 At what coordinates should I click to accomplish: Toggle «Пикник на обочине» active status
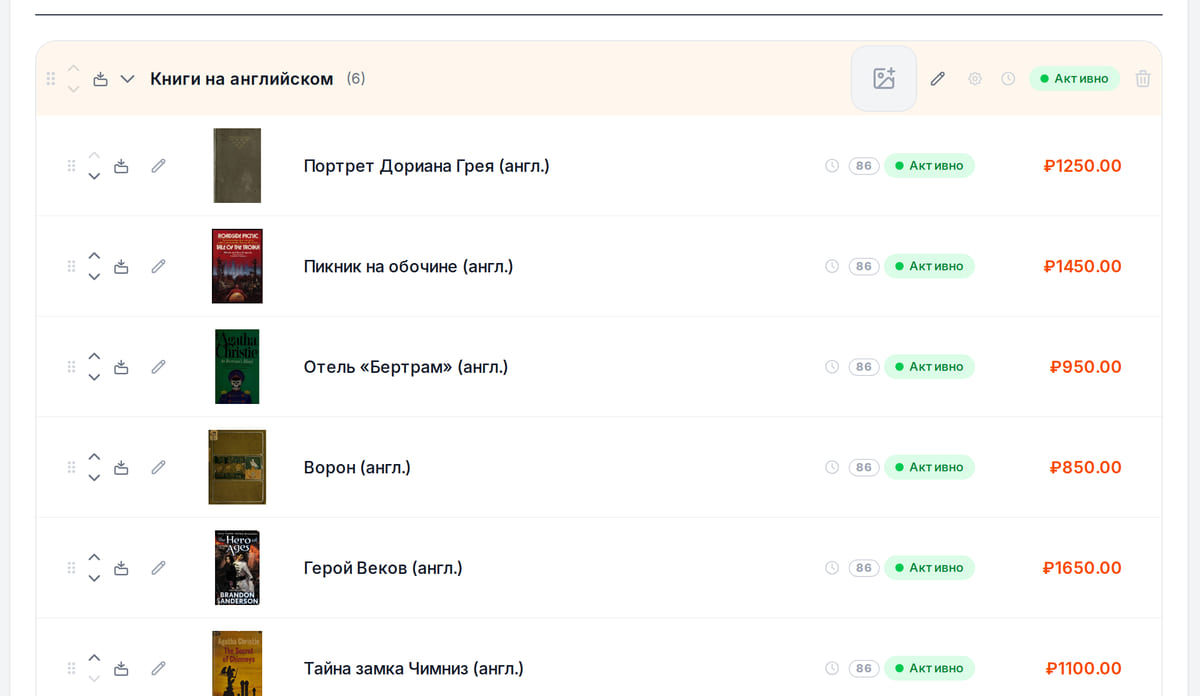(929, 266)
